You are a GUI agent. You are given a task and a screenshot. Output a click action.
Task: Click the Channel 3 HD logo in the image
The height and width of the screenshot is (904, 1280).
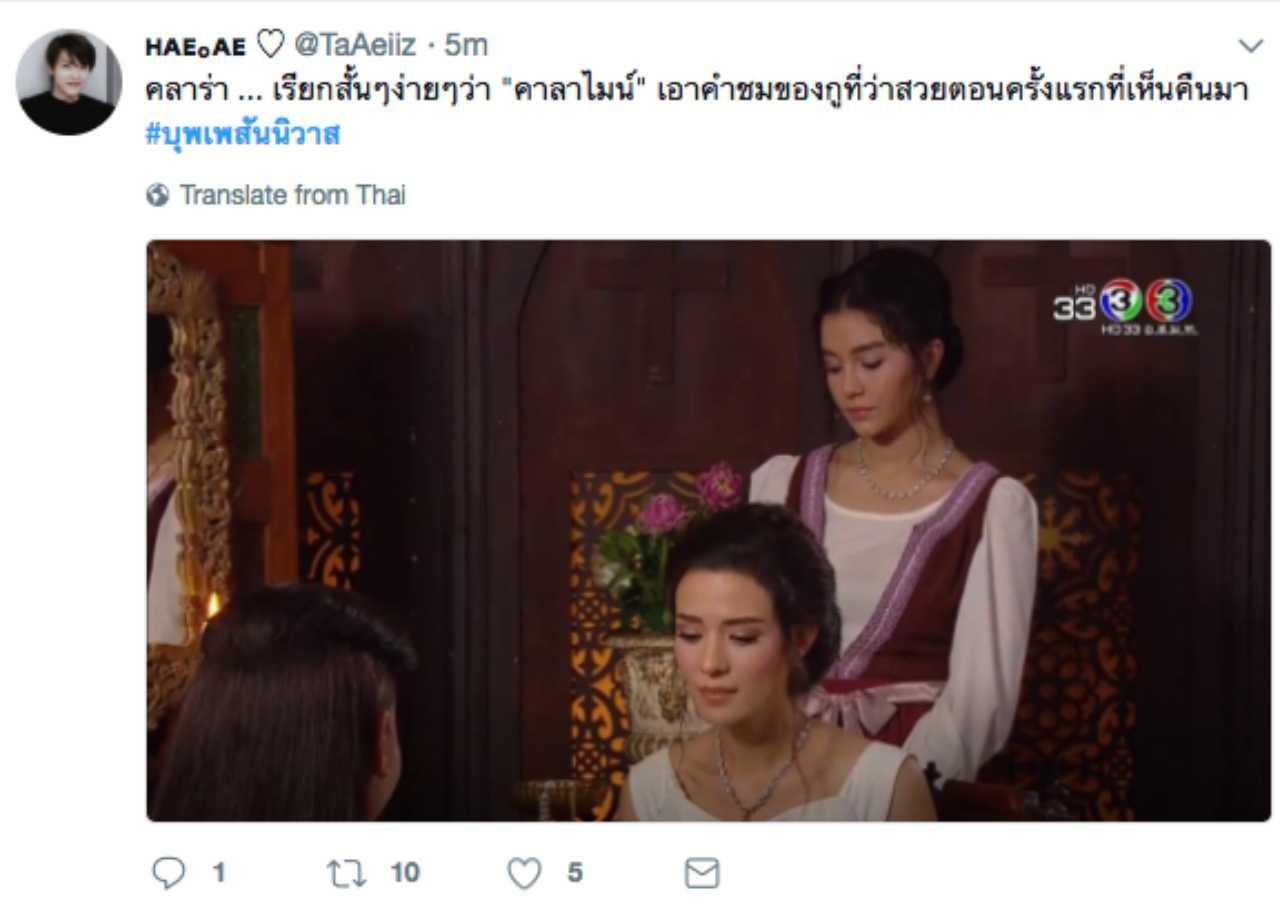click(1124, 306)
